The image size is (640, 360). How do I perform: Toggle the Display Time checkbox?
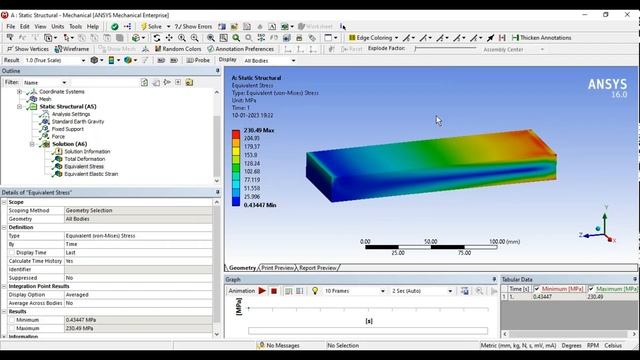point(12,253)
